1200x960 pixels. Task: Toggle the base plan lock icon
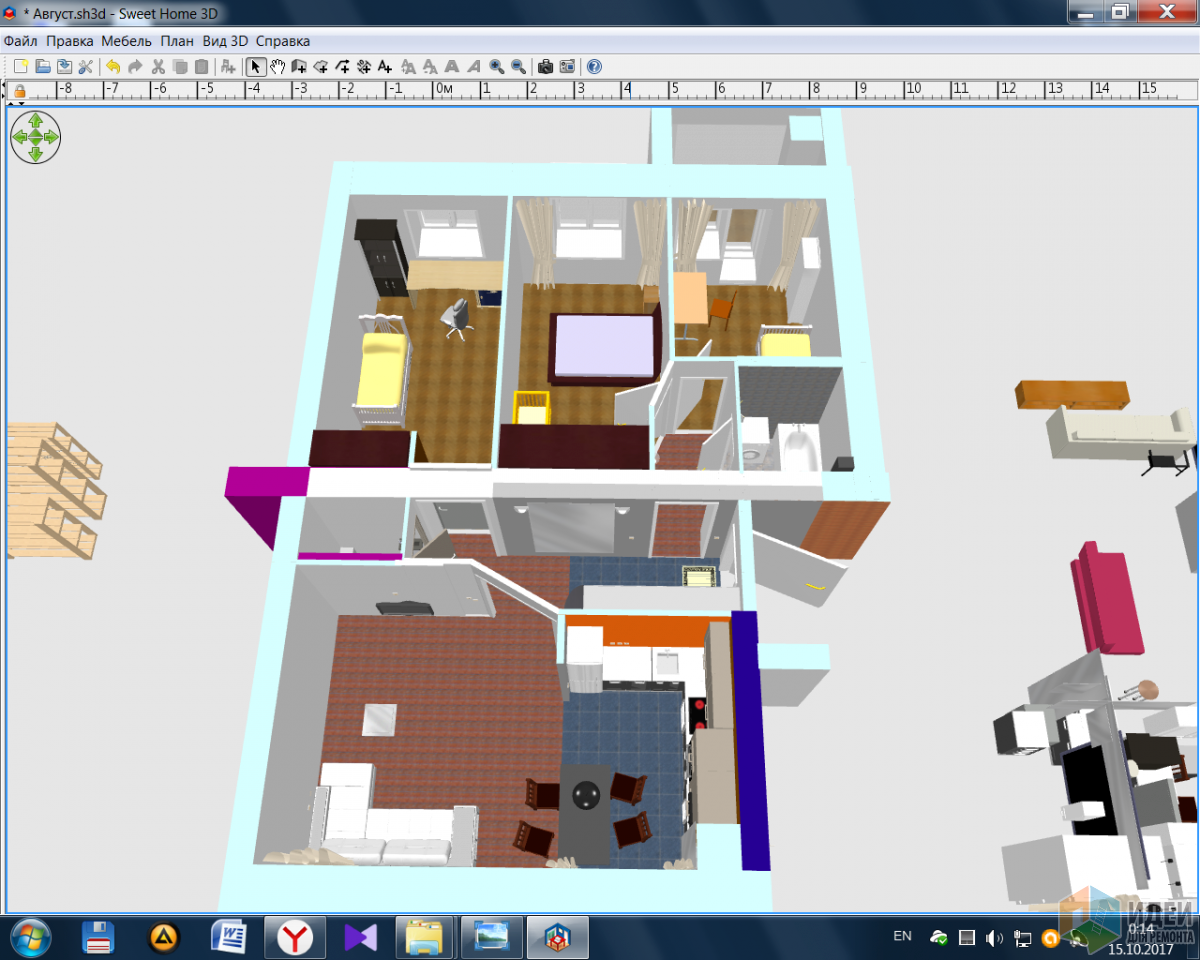click(19, 90)
